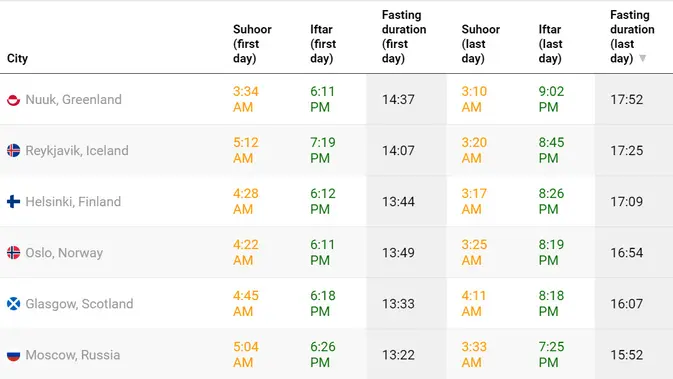Viewport: 673px width, 379px height.
Task: Click the Greenland flag icon
Action: pyautogui.click(x=13, y=100)
